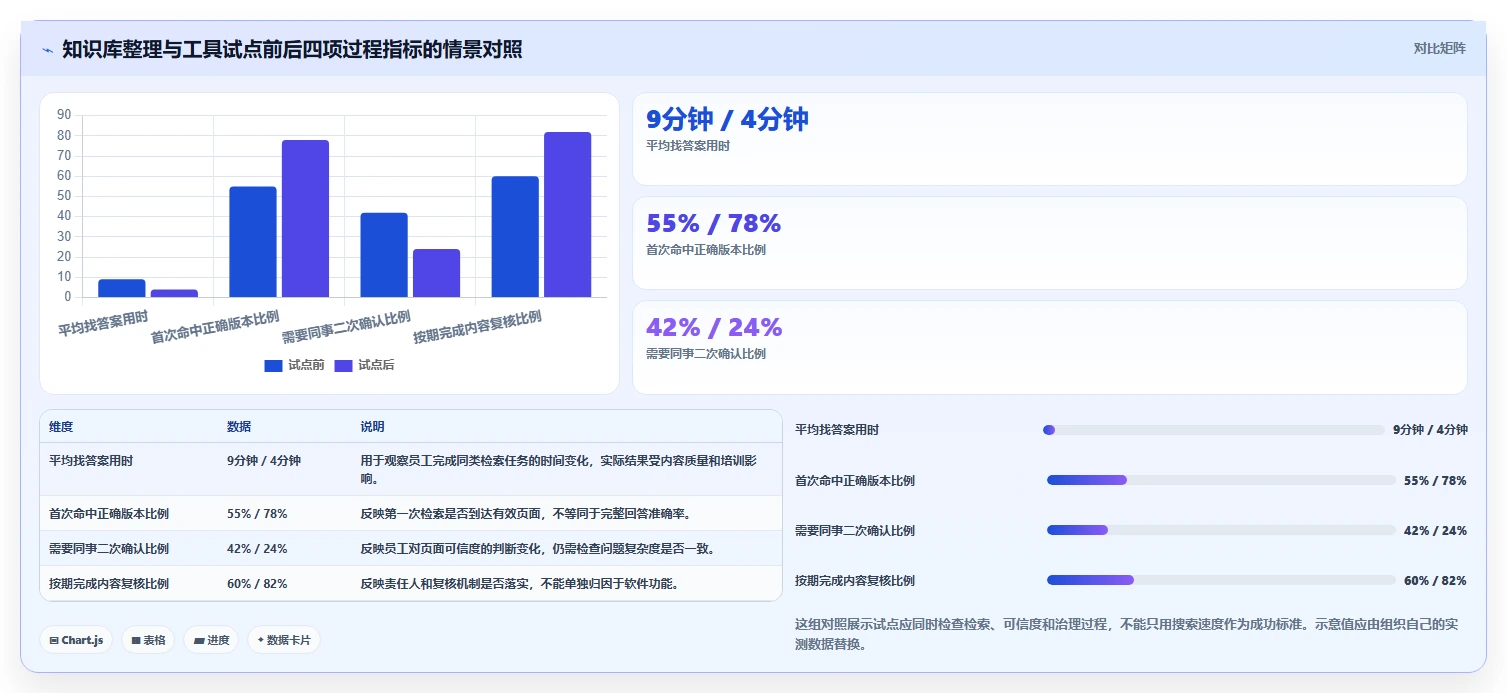The height and width of the screenshot is (693, 1507).
Task: Click description starting 反映第一次检索是否到达
Action: click(526, 514)
